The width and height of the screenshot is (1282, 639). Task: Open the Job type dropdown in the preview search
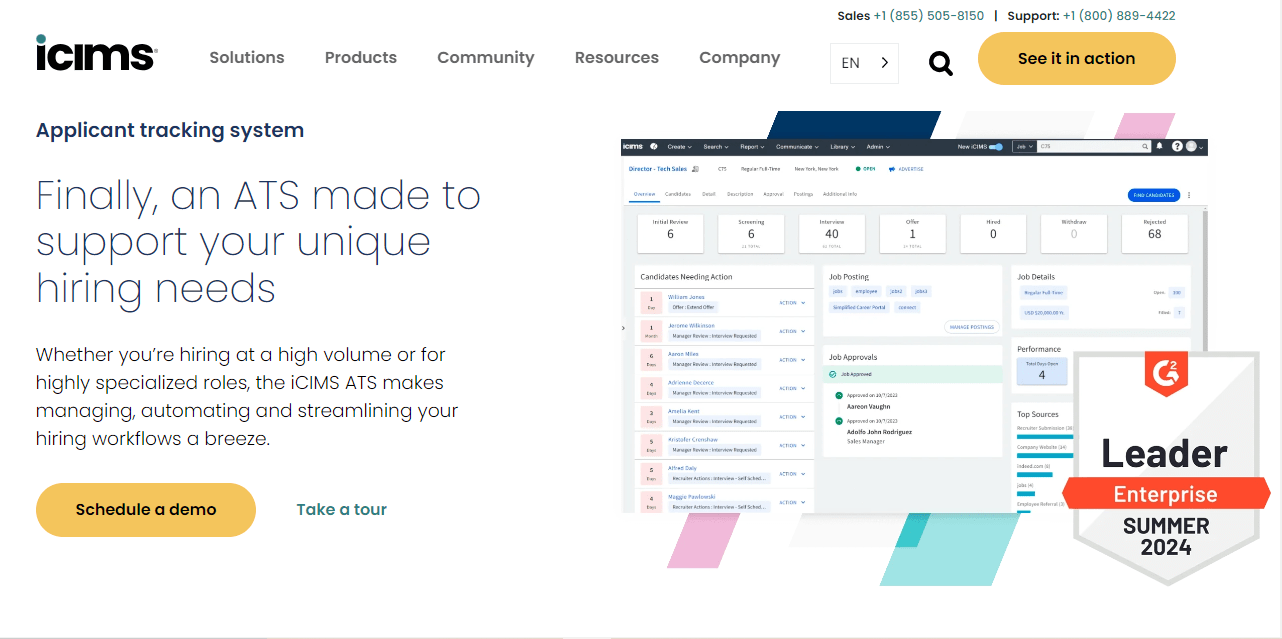[x=1024, y=146]
